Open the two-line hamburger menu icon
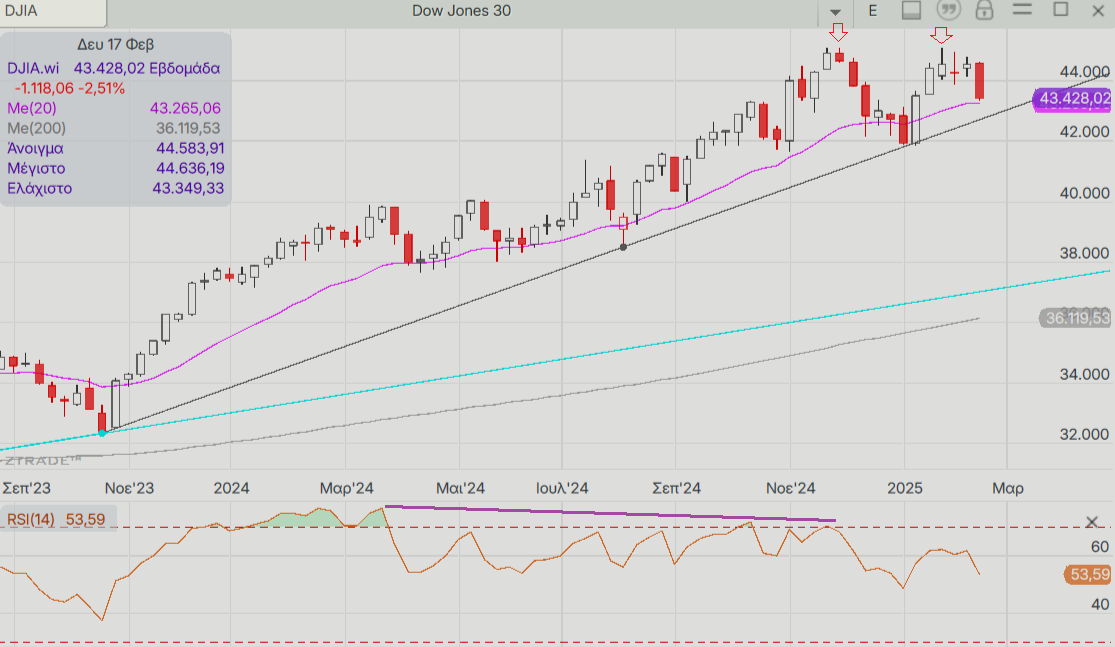The width and height of the screenshot is (1115, 647). pyautogui.click(x=1023, y=9)
